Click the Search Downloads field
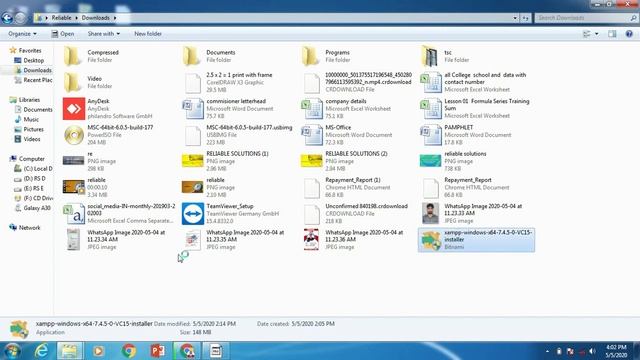This screenshot has width=640, height=360. pos(586,18)
